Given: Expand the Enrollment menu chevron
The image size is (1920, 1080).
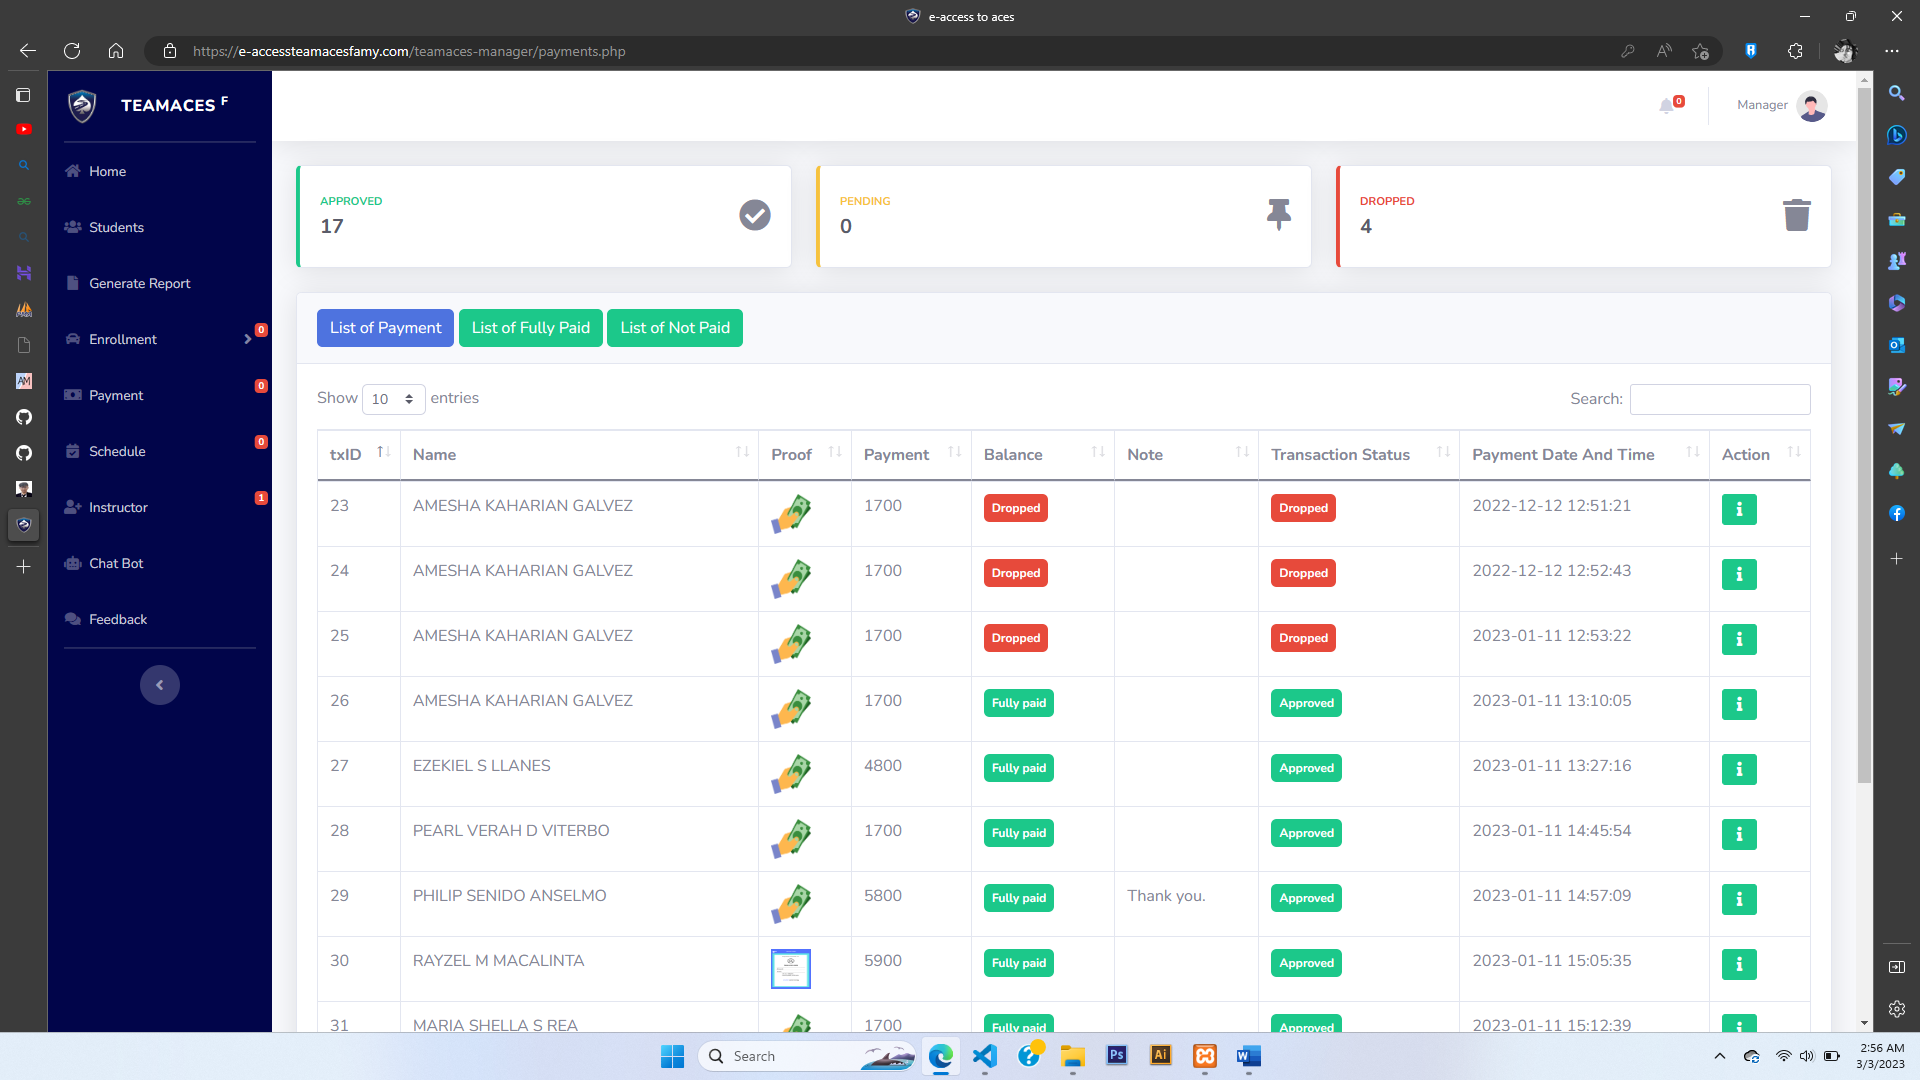Looking at the screenshot, I should coord(248,339).
